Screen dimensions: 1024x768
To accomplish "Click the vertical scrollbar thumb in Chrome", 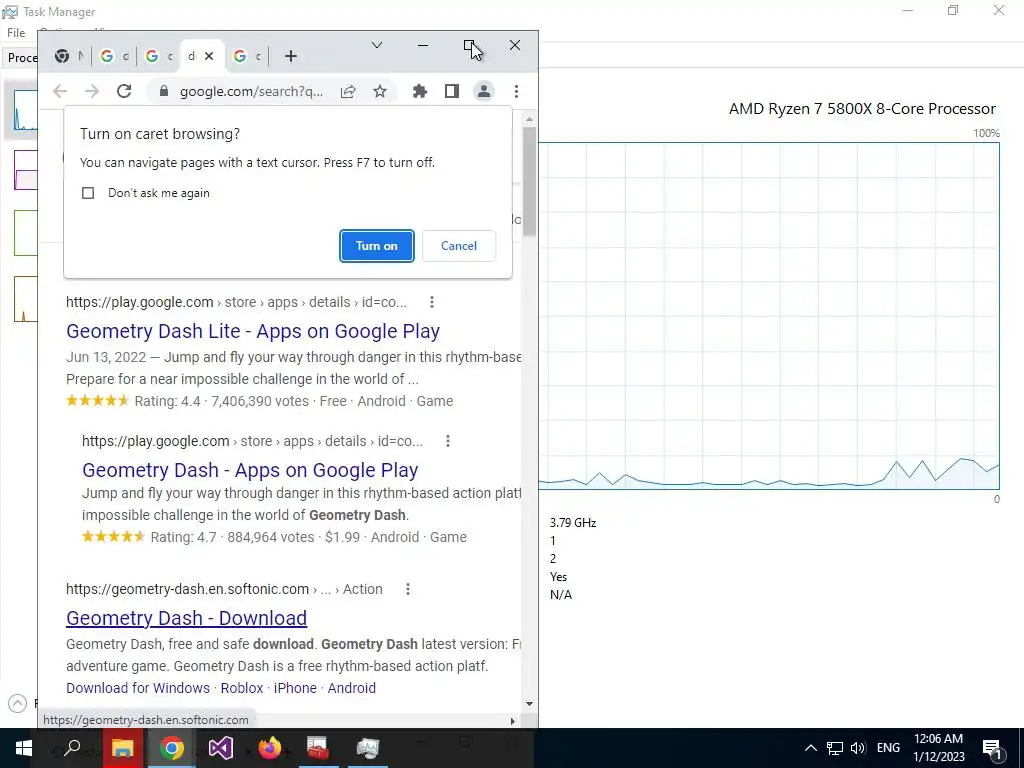I will coord(530,182).
